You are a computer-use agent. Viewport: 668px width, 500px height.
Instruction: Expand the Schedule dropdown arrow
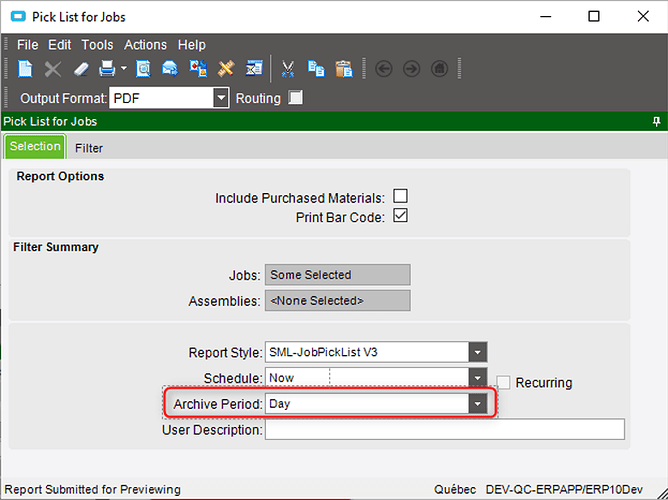point(478,378)
